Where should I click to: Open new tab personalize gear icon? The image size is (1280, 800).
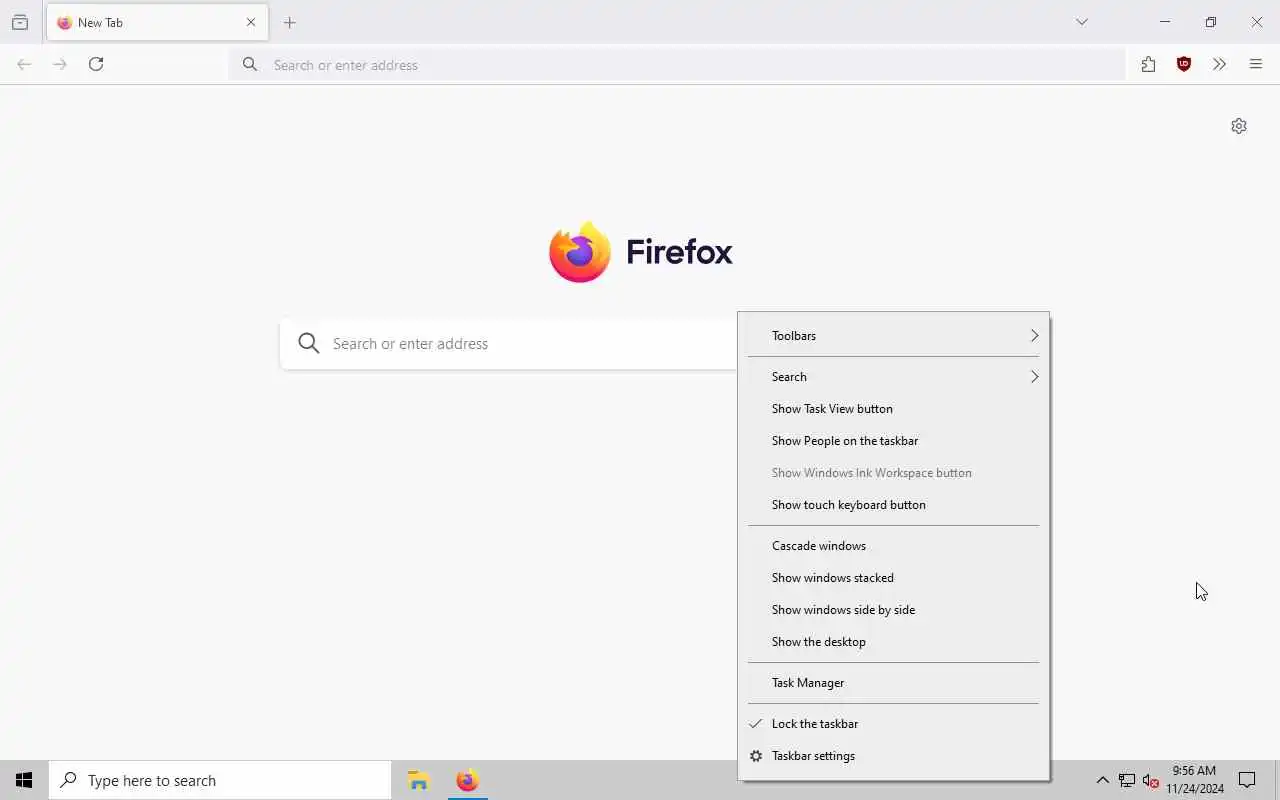coord(1239,126)
